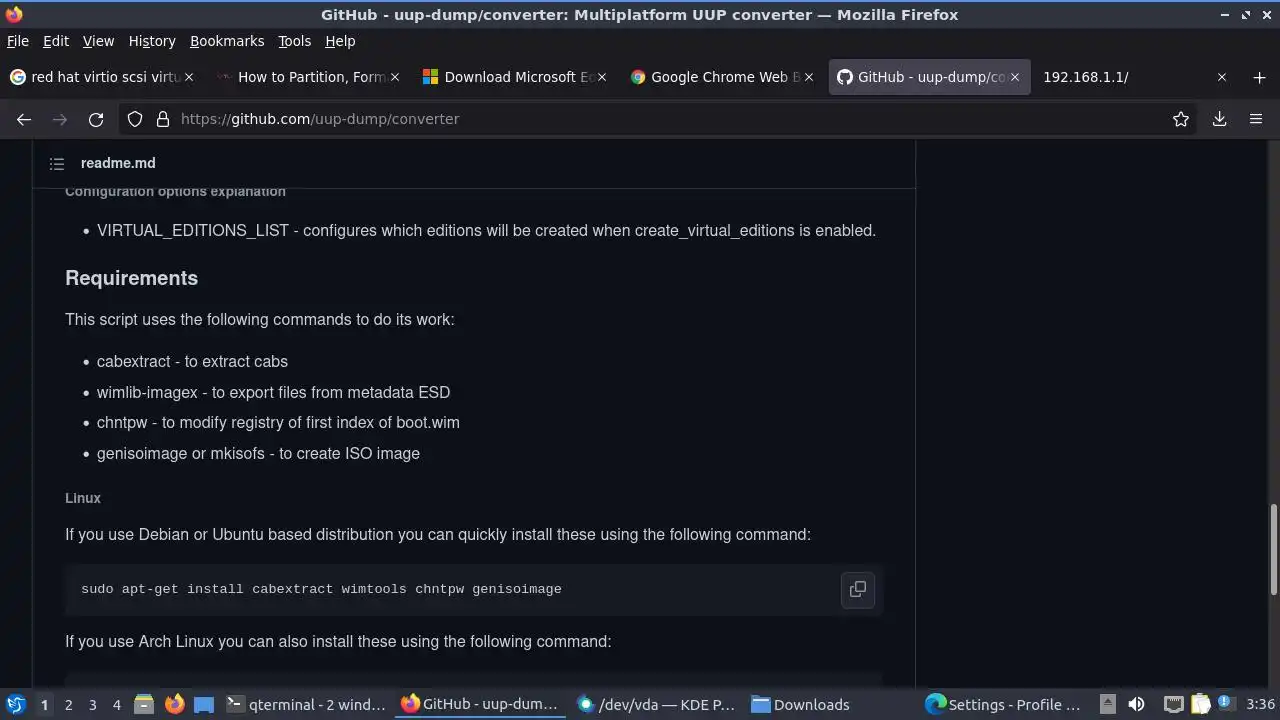Reload the current GitHub page
Screen dimensions: 1280x720
[96, 119]
